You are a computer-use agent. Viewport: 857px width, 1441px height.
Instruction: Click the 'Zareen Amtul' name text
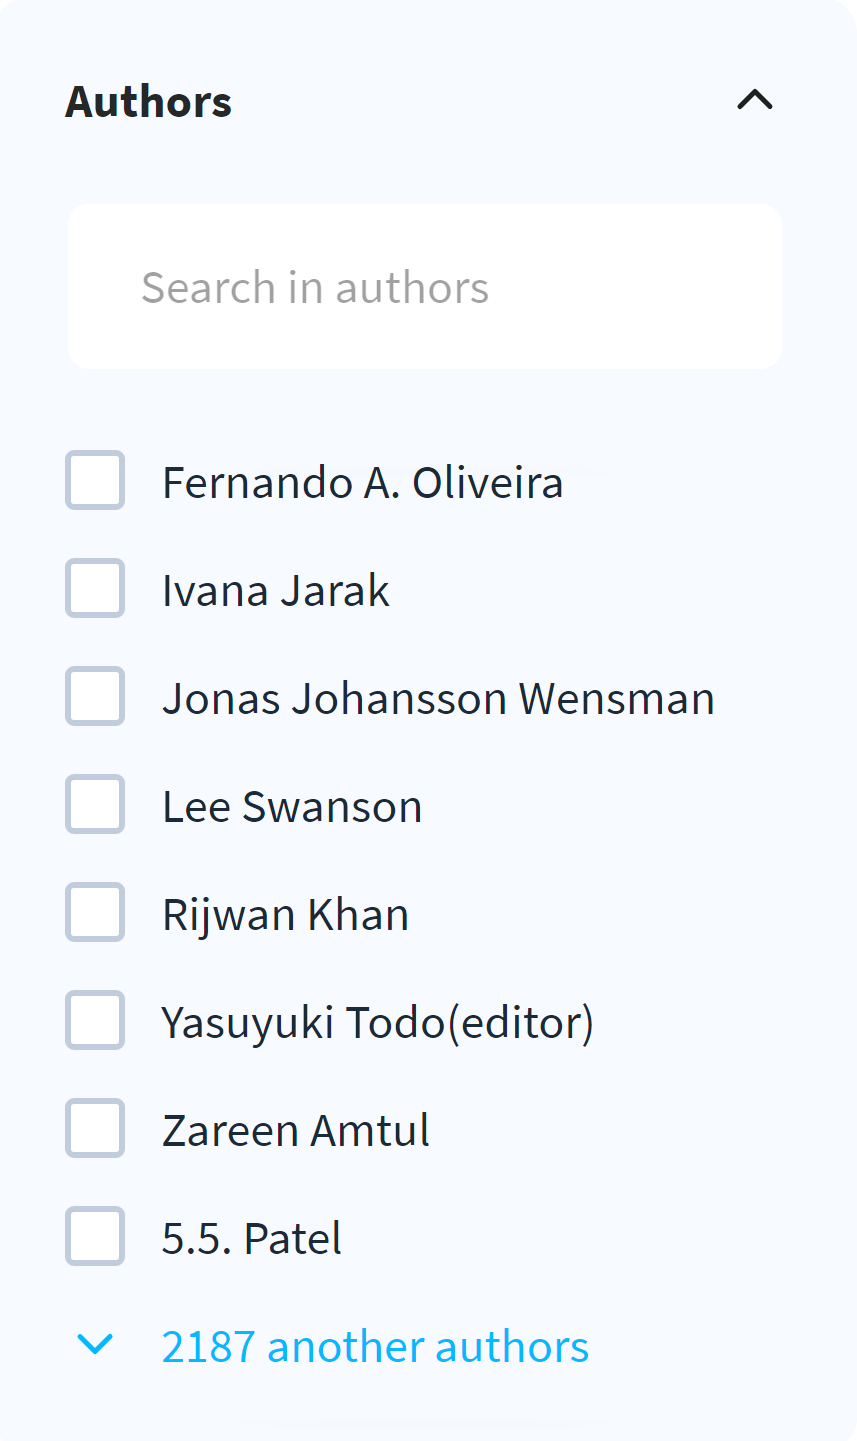point(296,1131)
